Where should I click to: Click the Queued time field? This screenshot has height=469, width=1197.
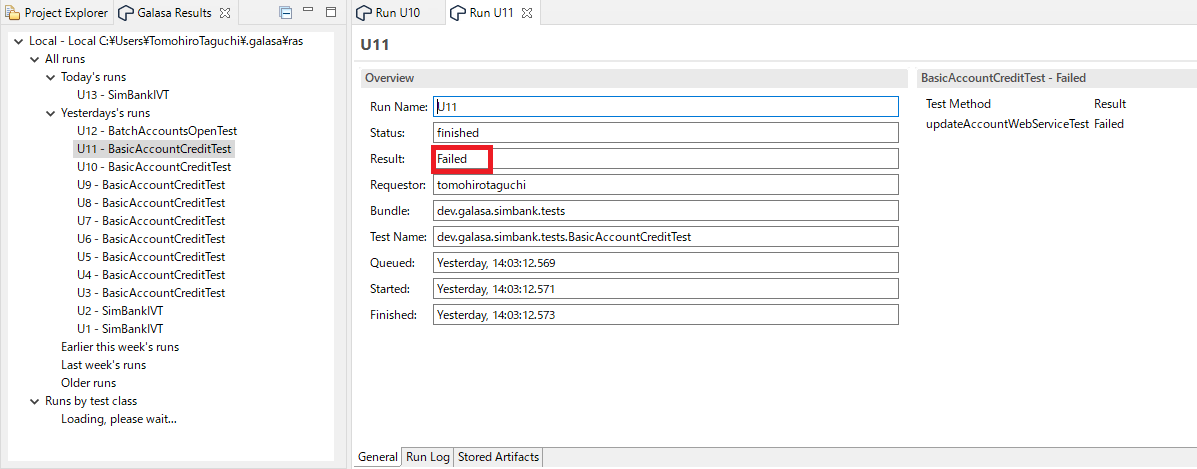(666, 263)
